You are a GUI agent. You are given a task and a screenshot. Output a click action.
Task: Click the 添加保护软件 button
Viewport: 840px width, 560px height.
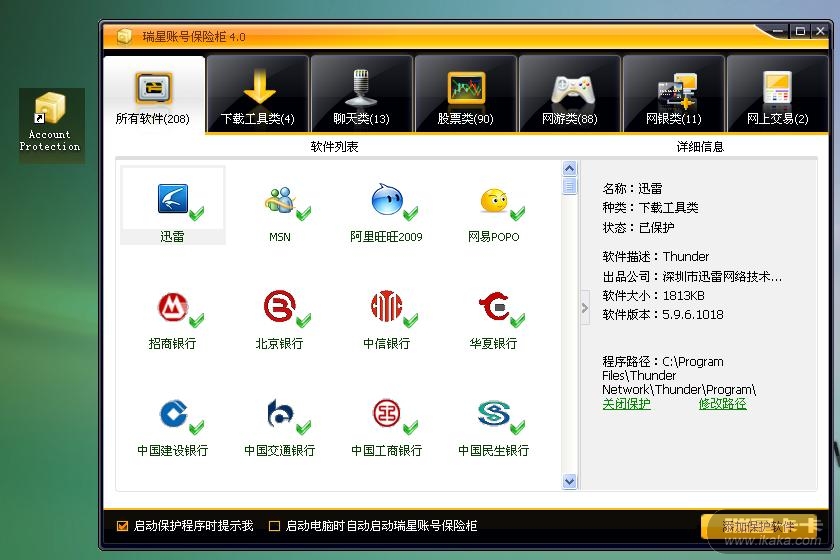pos(759,526)
